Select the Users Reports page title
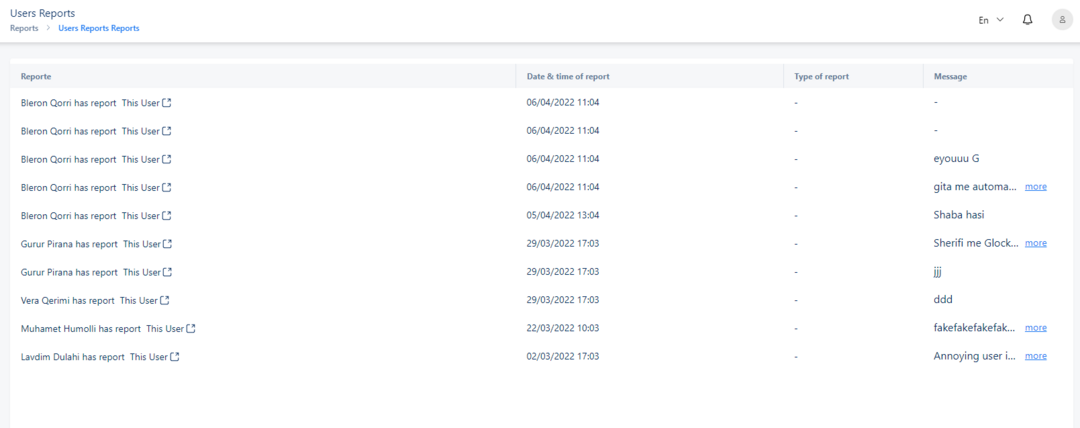 (43, 13)
